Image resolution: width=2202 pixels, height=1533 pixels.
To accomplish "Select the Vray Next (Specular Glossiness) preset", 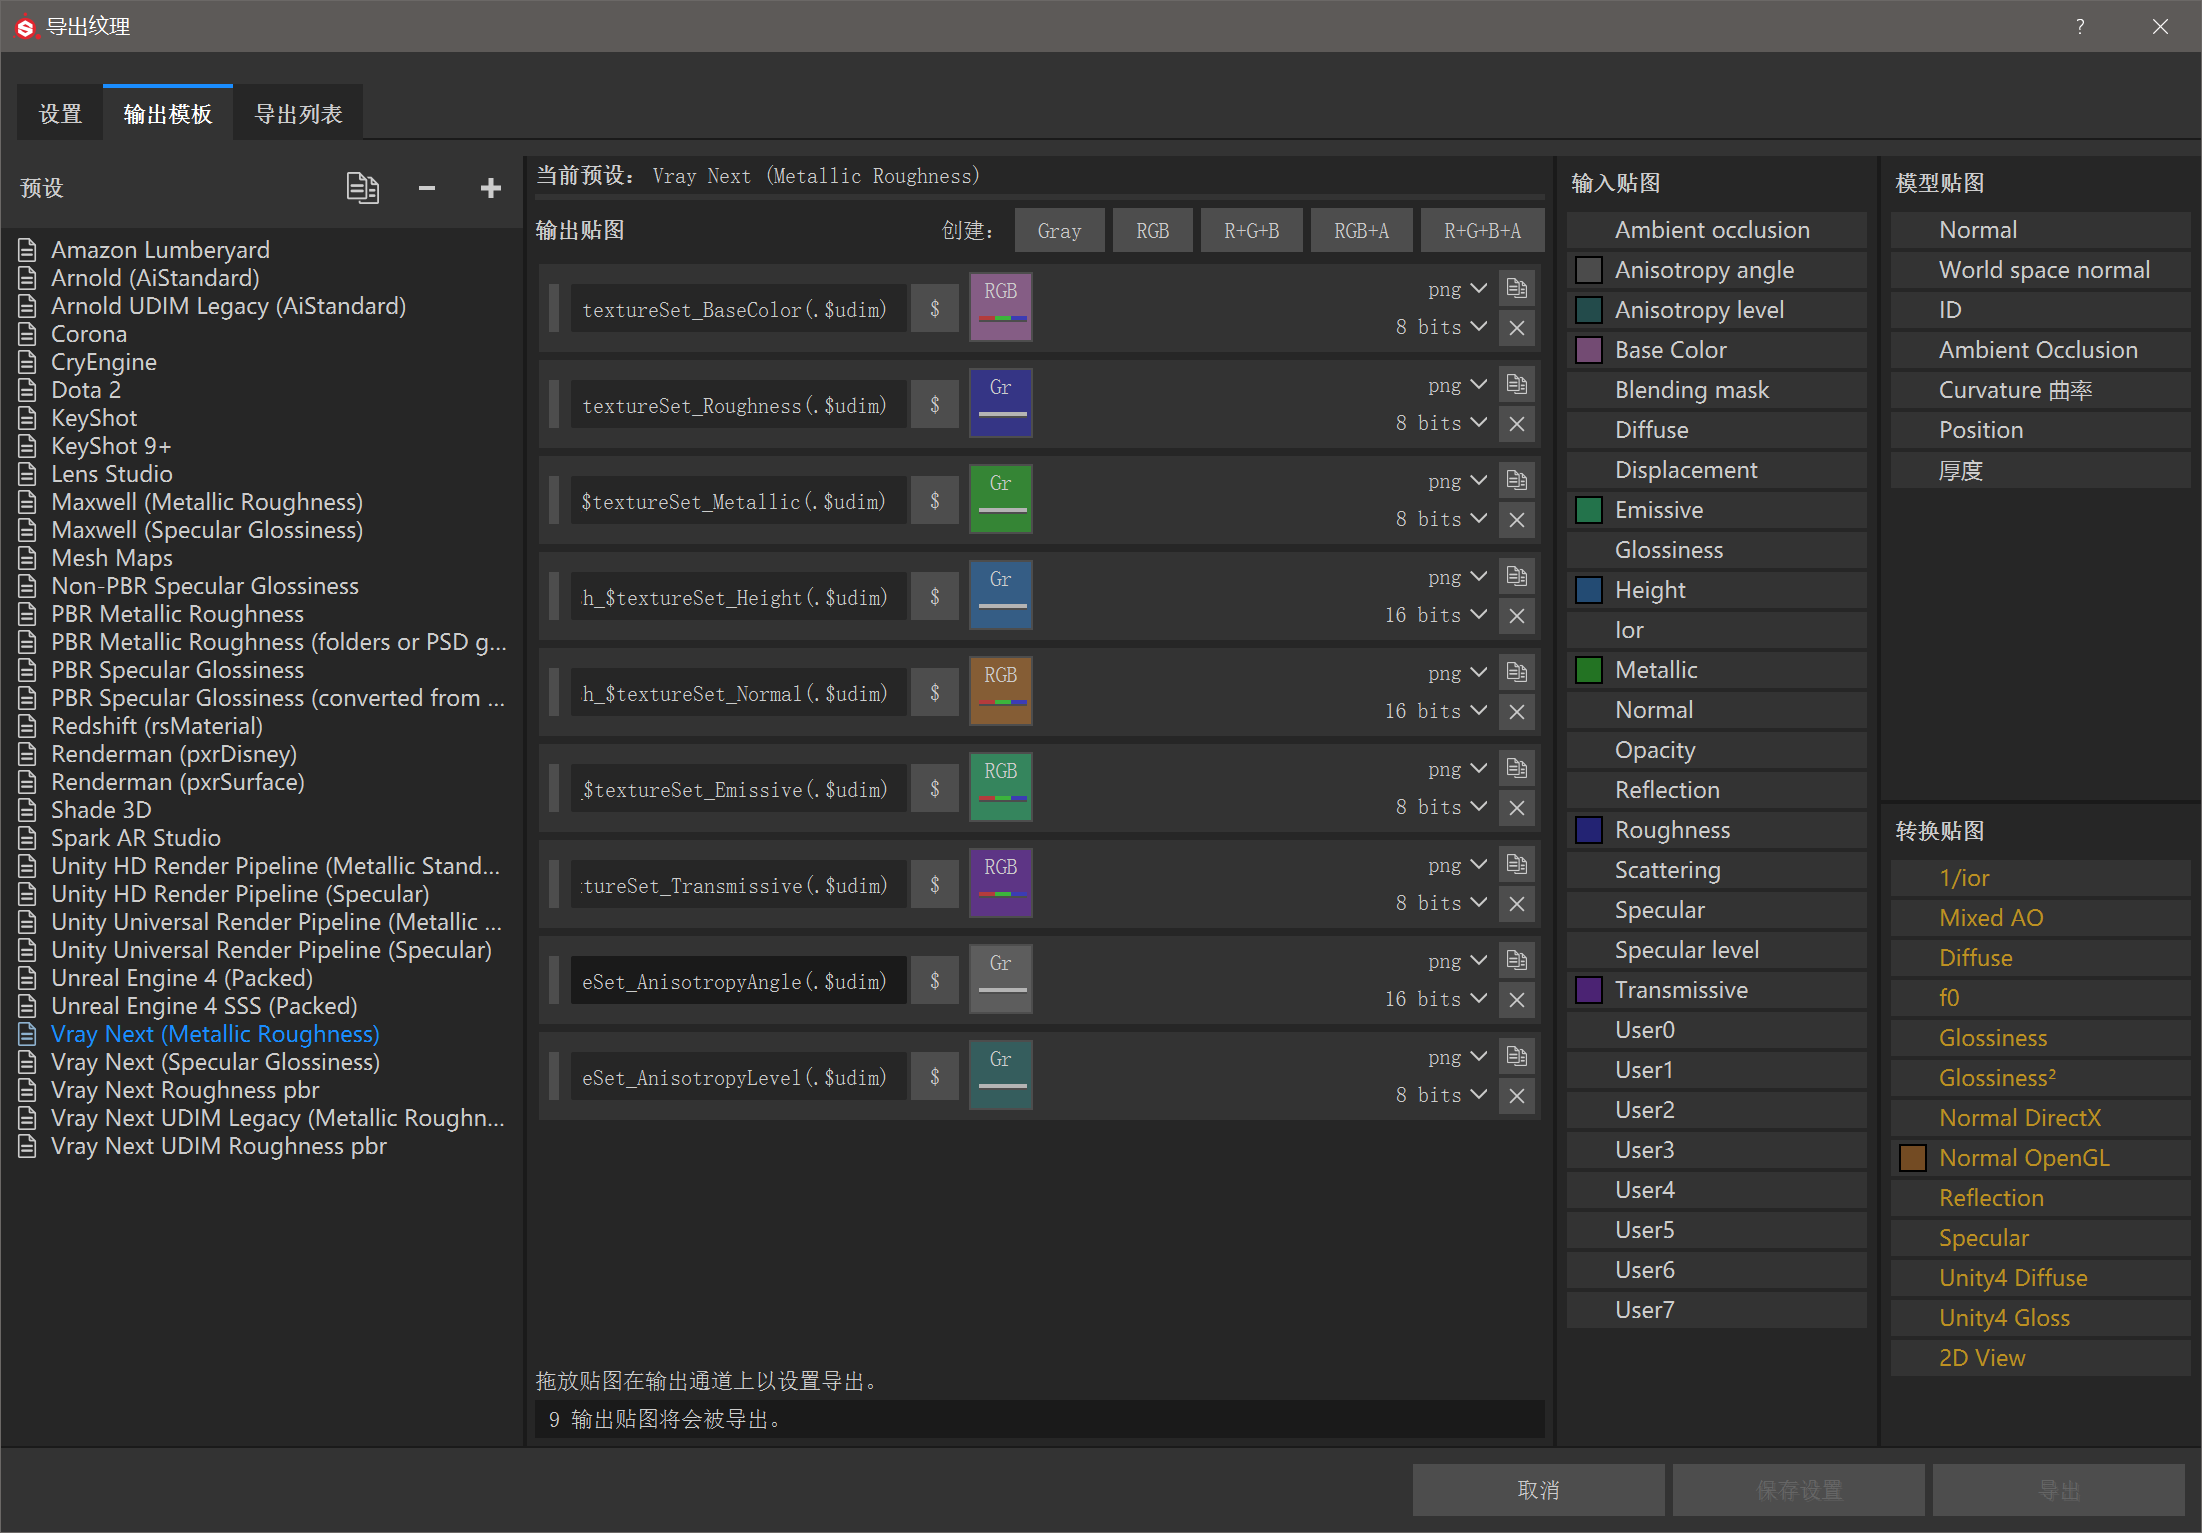I will [x=215, y=1062].
